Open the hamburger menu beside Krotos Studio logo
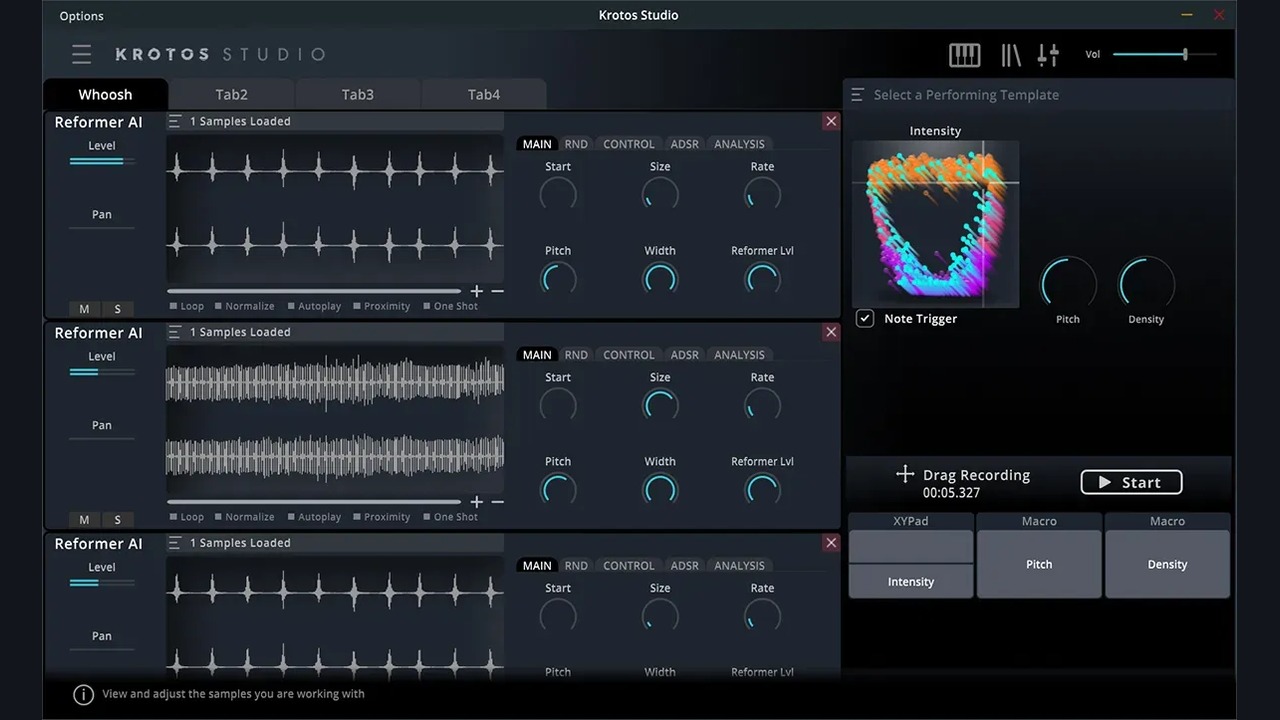This screenshot has height=720, width=1280. 82,54
